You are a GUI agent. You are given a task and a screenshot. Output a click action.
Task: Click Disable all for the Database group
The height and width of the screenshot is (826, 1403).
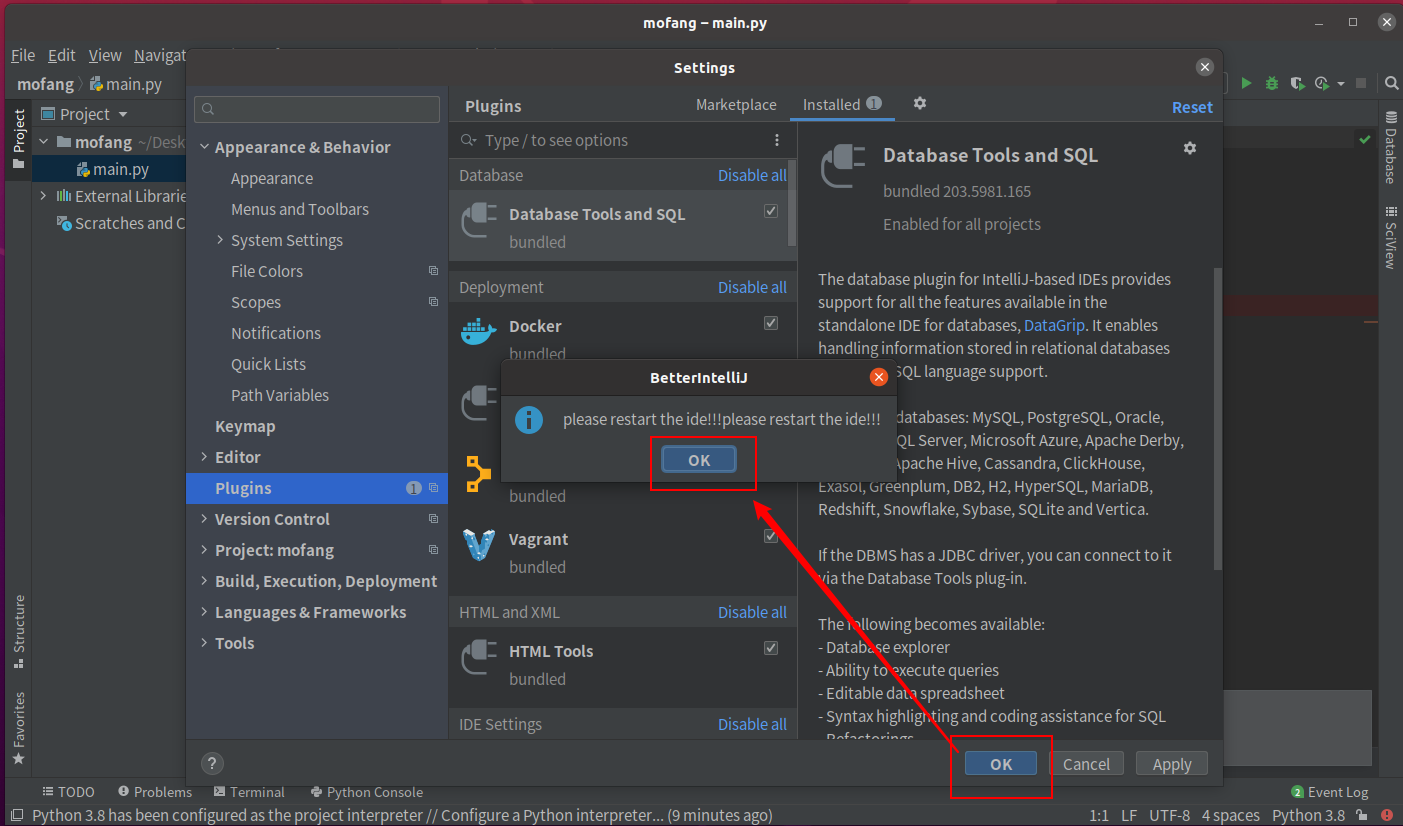[752, 175]
